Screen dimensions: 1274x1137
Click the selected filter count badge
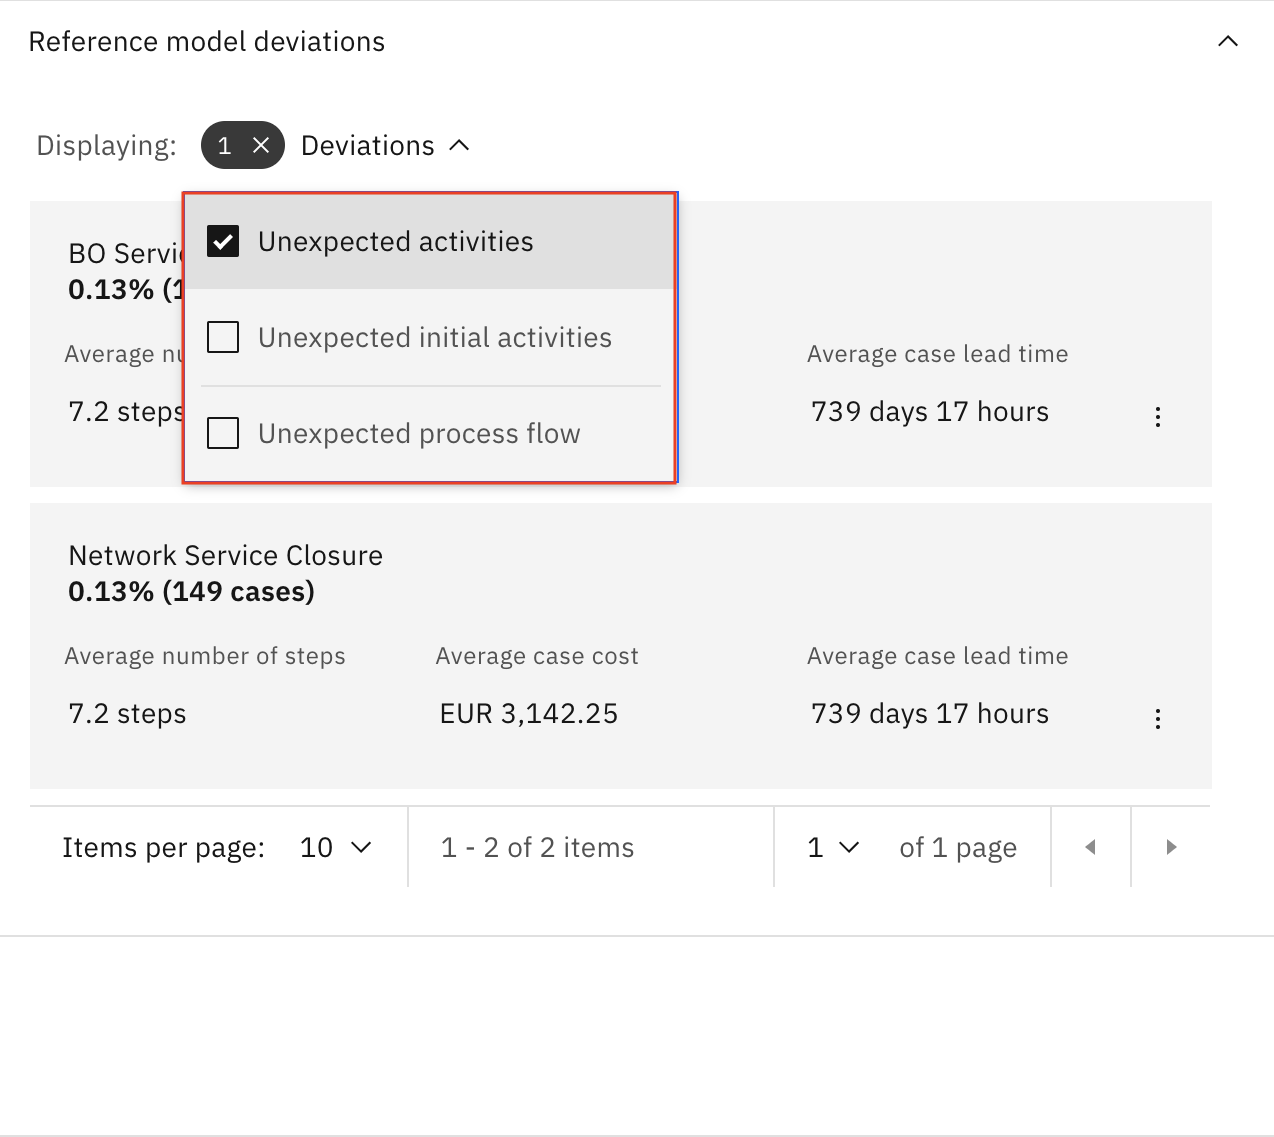[225, 146]
